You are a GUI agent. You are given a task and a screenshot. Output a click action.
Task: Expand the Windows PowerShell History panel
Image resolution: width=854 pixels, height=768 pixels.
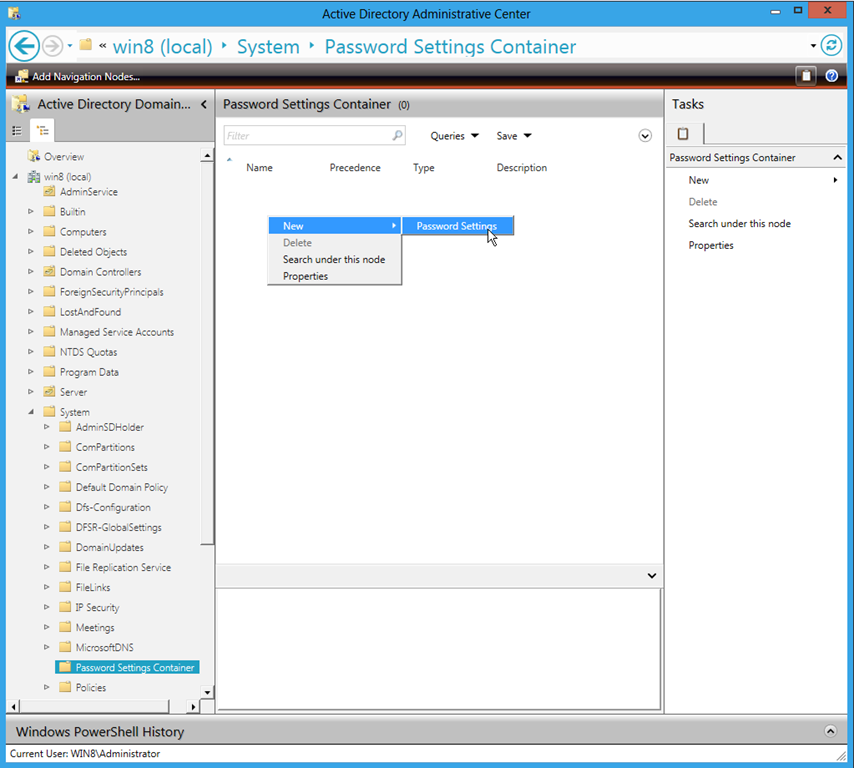point(830,731)
